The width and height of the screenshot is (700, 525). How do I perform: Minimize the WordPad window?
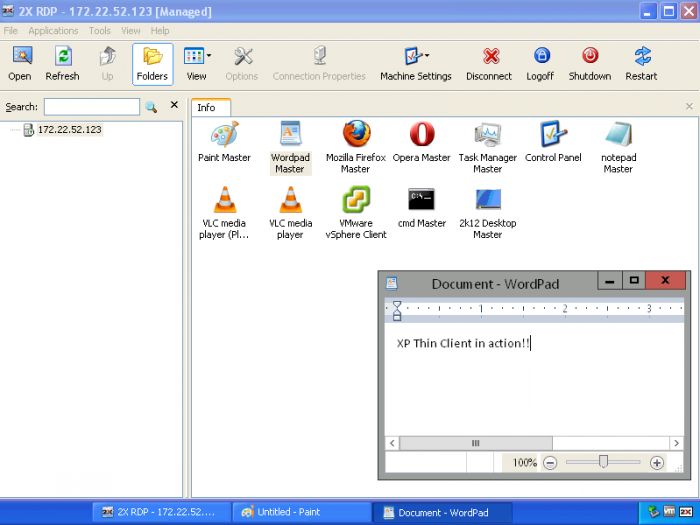click(609, 281)
